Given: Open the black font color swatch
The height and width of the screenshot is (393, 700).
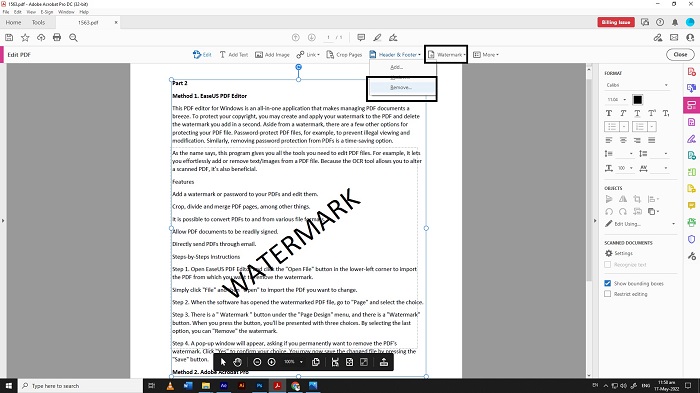Looking at the screenshot, I should [x=638, y=100].
